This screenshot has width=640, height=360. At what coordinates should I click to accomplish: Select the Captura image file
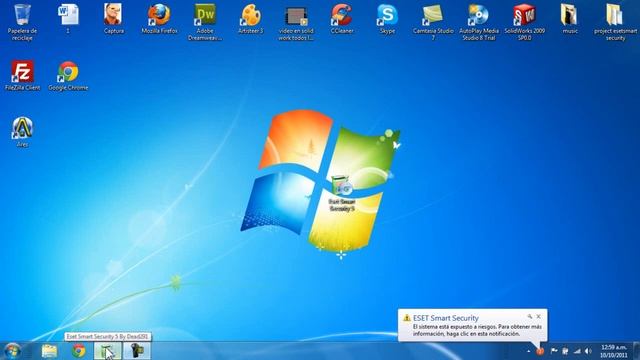(113, 18)
